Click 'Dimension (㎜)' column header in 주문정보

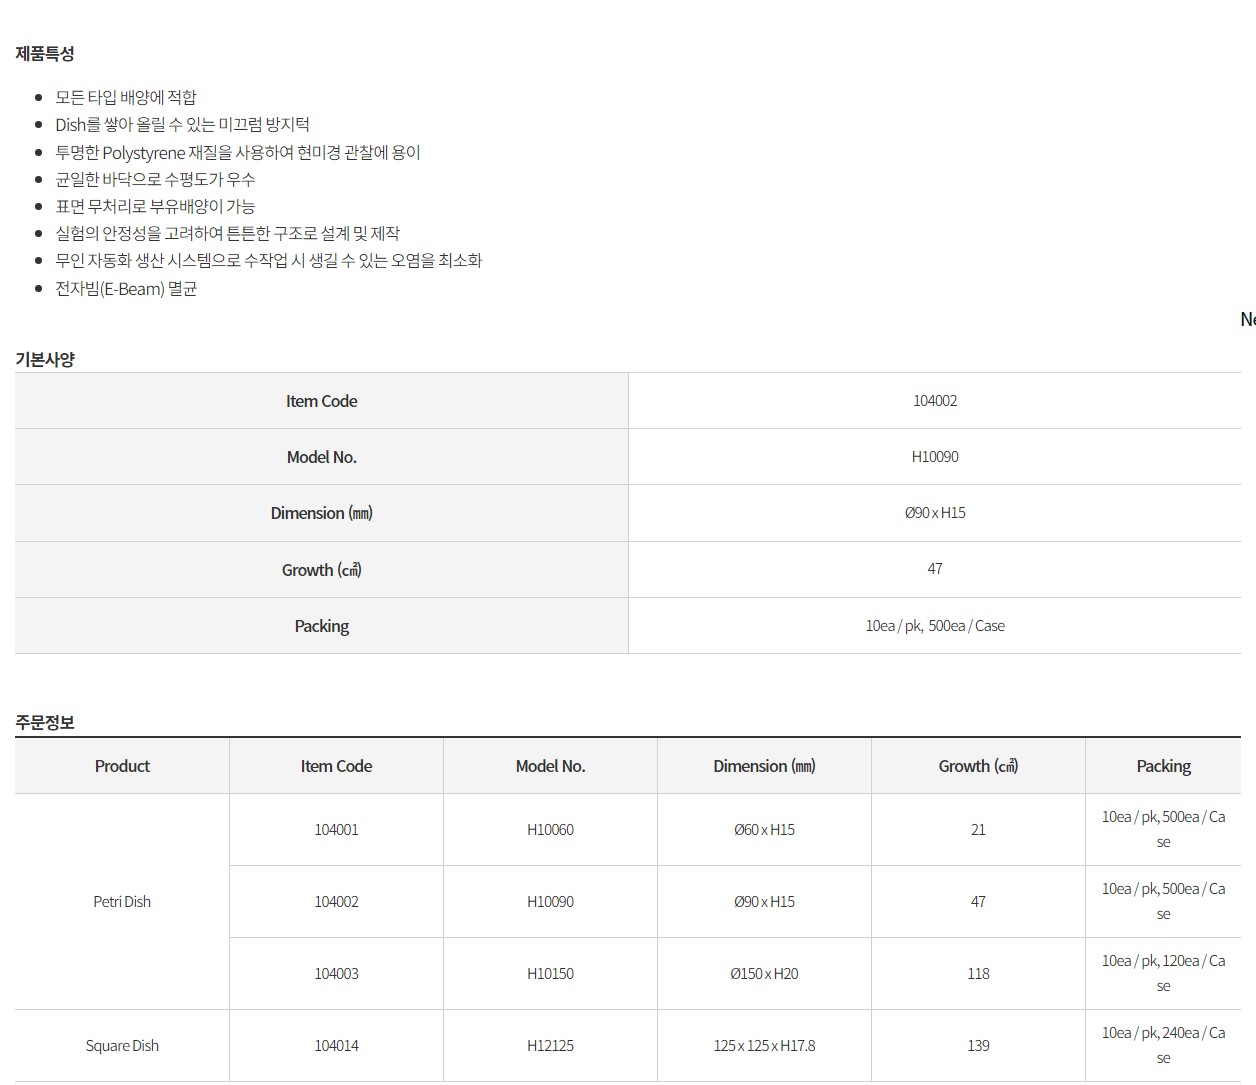[x=764, y=766]
